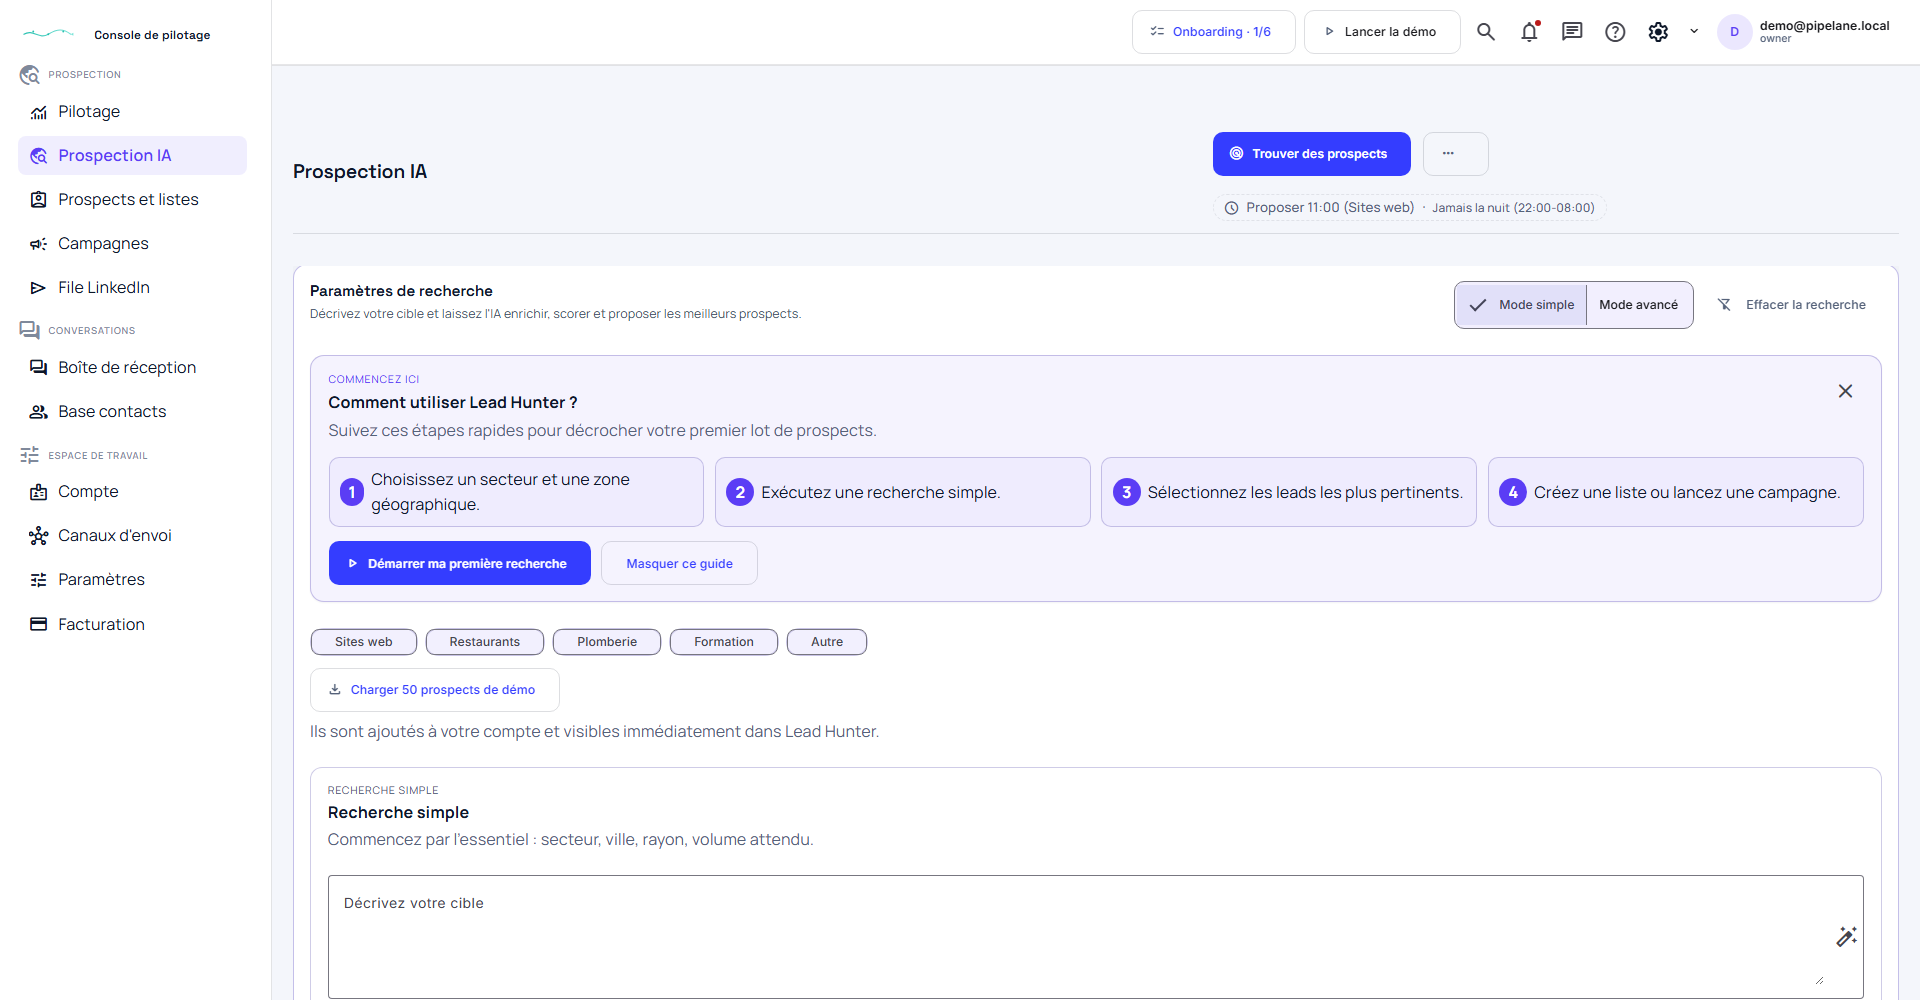Image resolution: width=1920 pixels, height=1000 pixels.
Task: Expand the Onboarding 1/6 checklist
Action: click(x=1213, y=32)
